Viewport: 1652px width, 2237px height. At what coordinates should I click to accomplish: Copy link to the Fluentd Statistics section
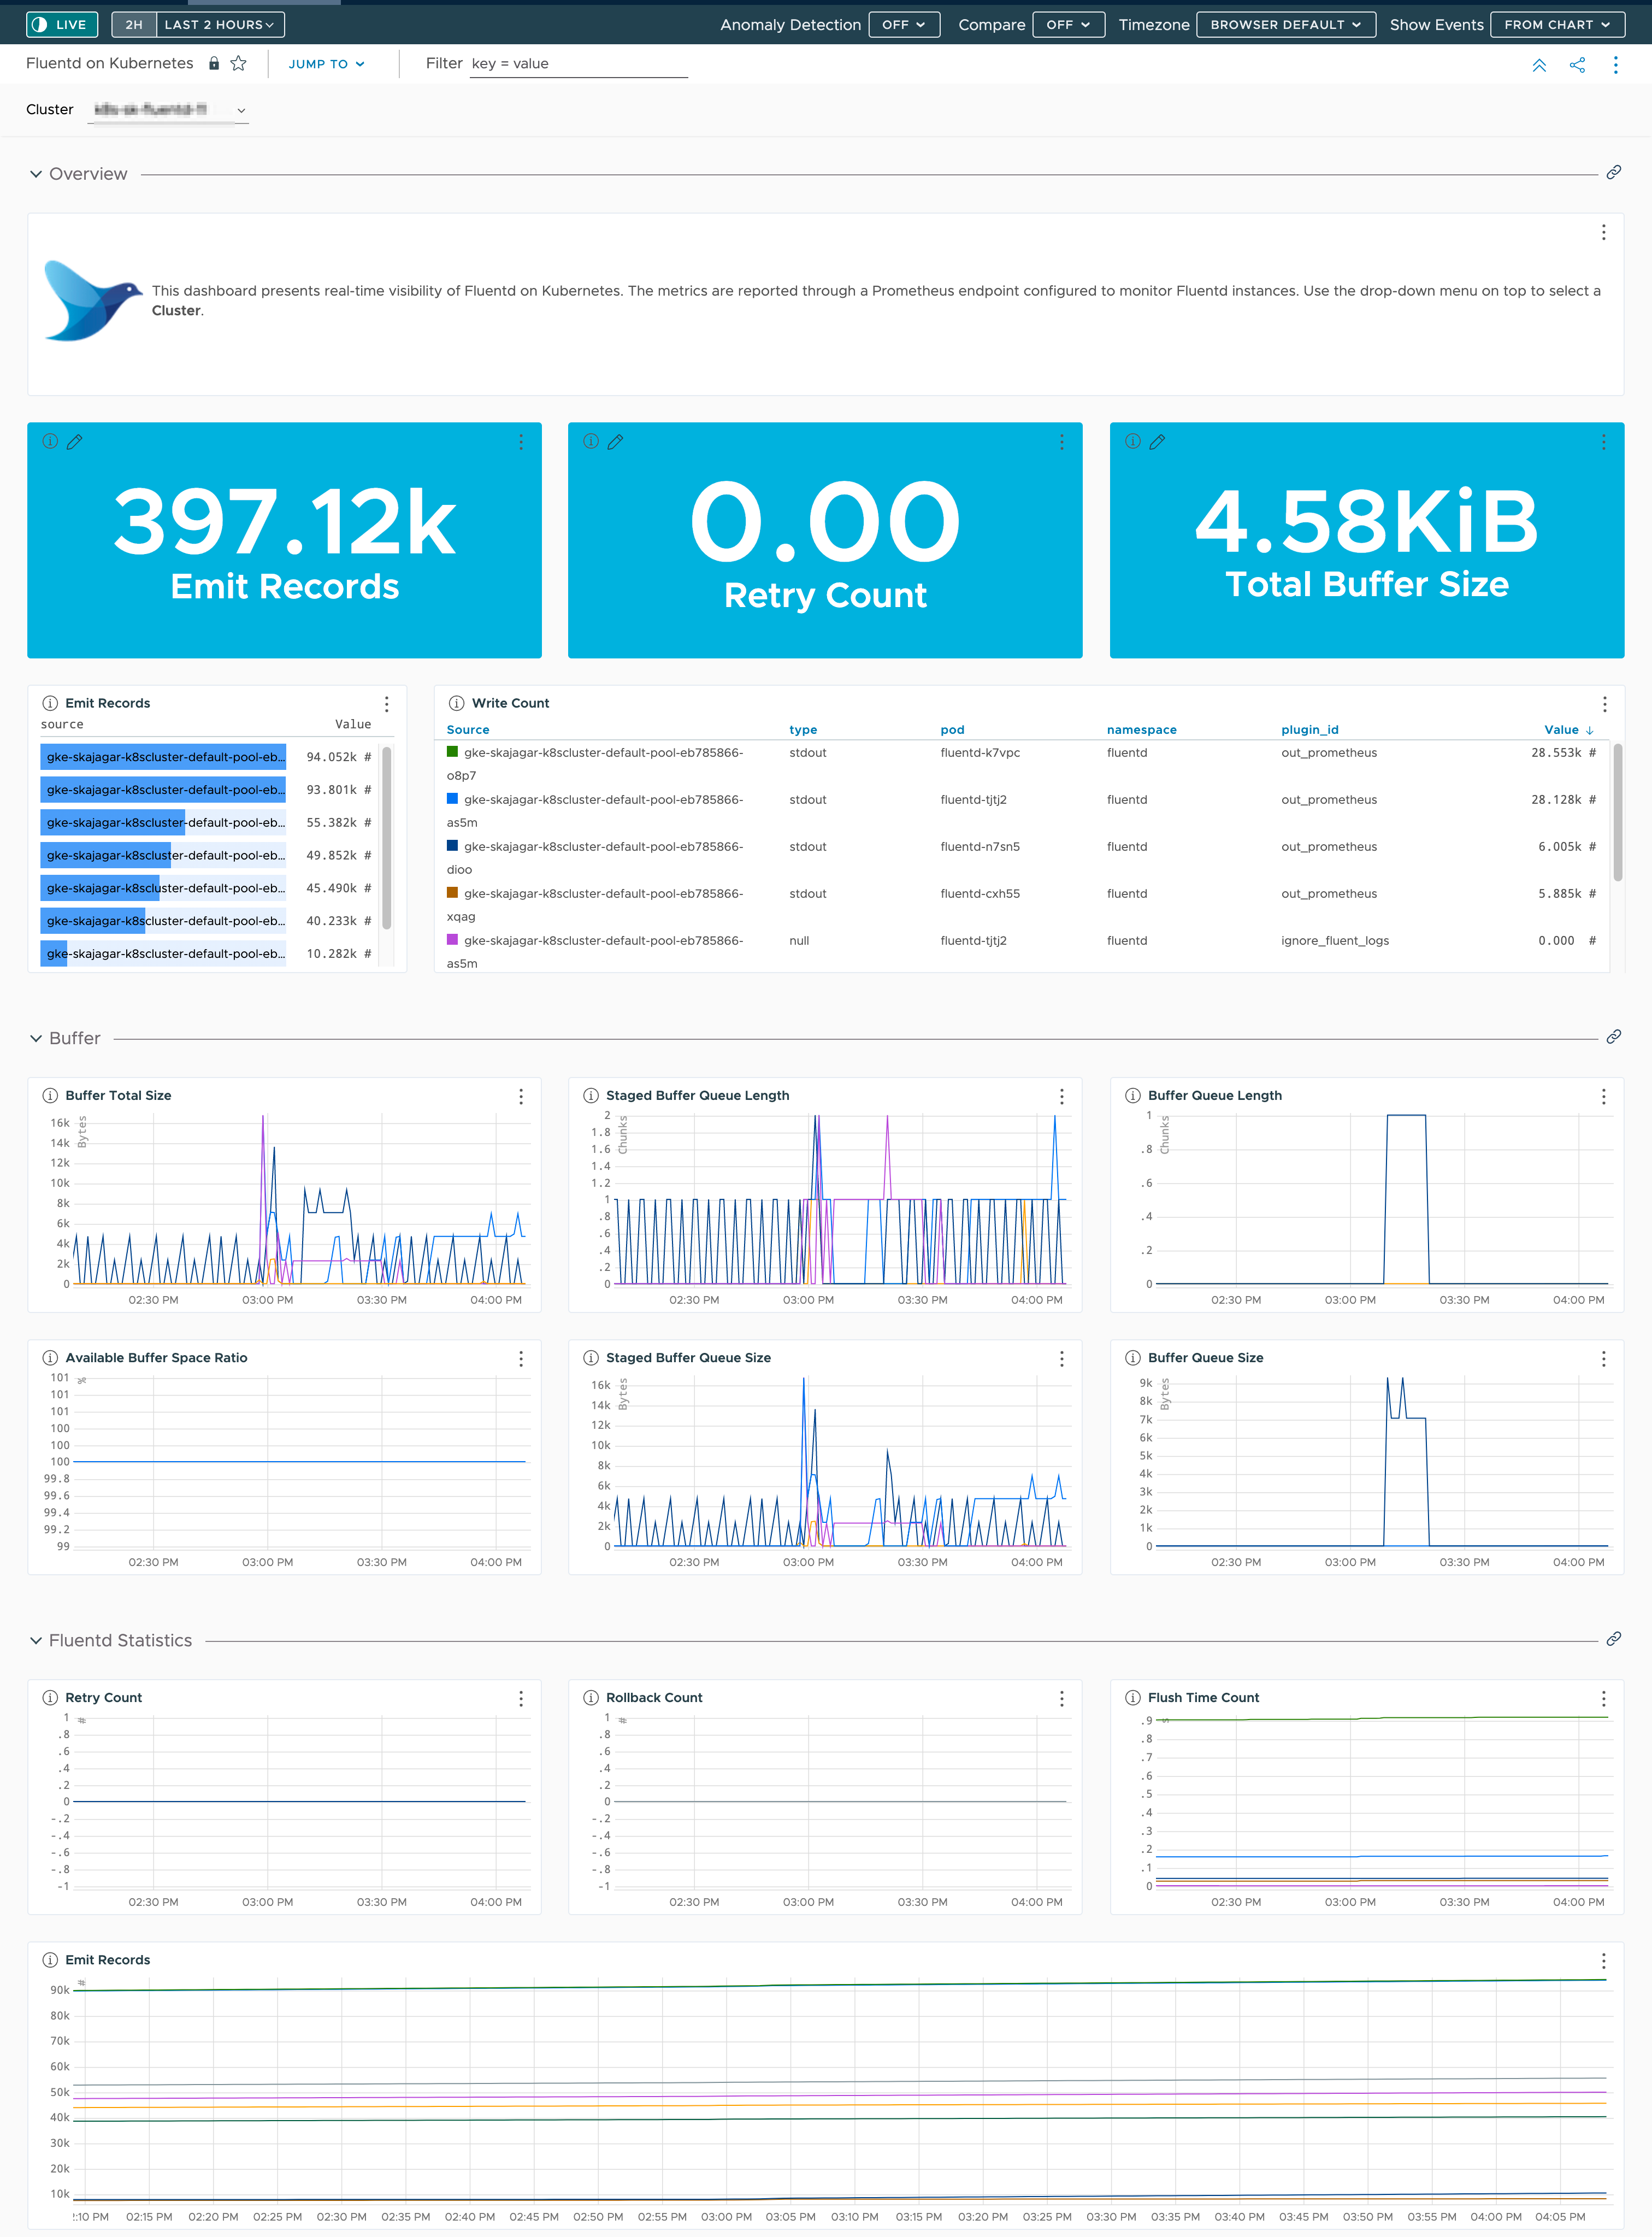[1613, 1639]
